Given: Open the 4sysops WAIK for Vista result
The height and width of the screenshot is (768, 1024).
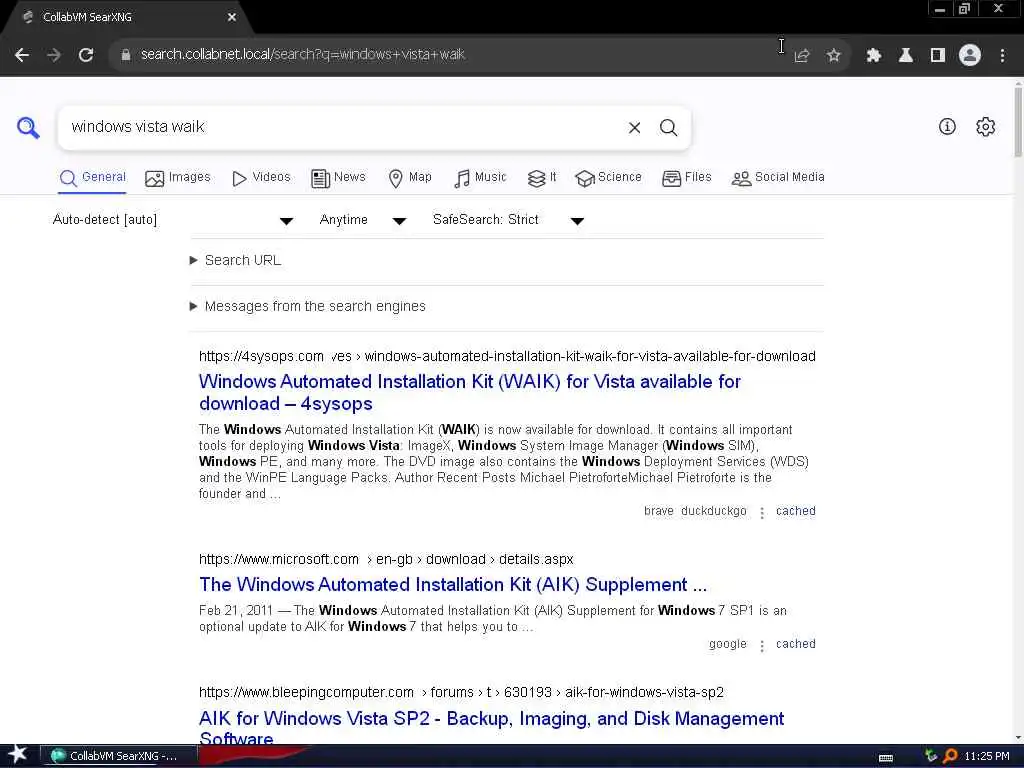Looking at the screenshot, I should (470, 392).
